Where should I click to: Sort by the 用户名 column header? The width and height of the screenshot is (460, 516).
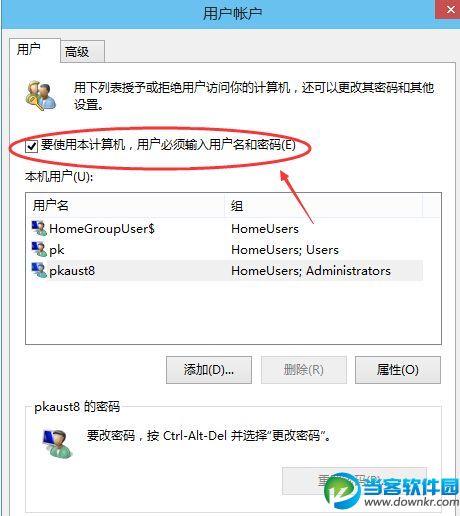pyautogui.click(x=125, y=205)
